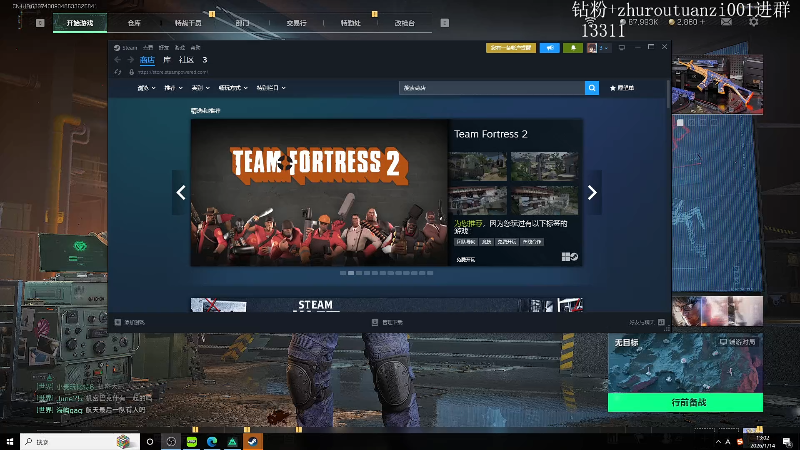Image resolution: width=800 pixels, height=450 pixels.
Task: Click the green 行前备战 button
Action: 685,402
